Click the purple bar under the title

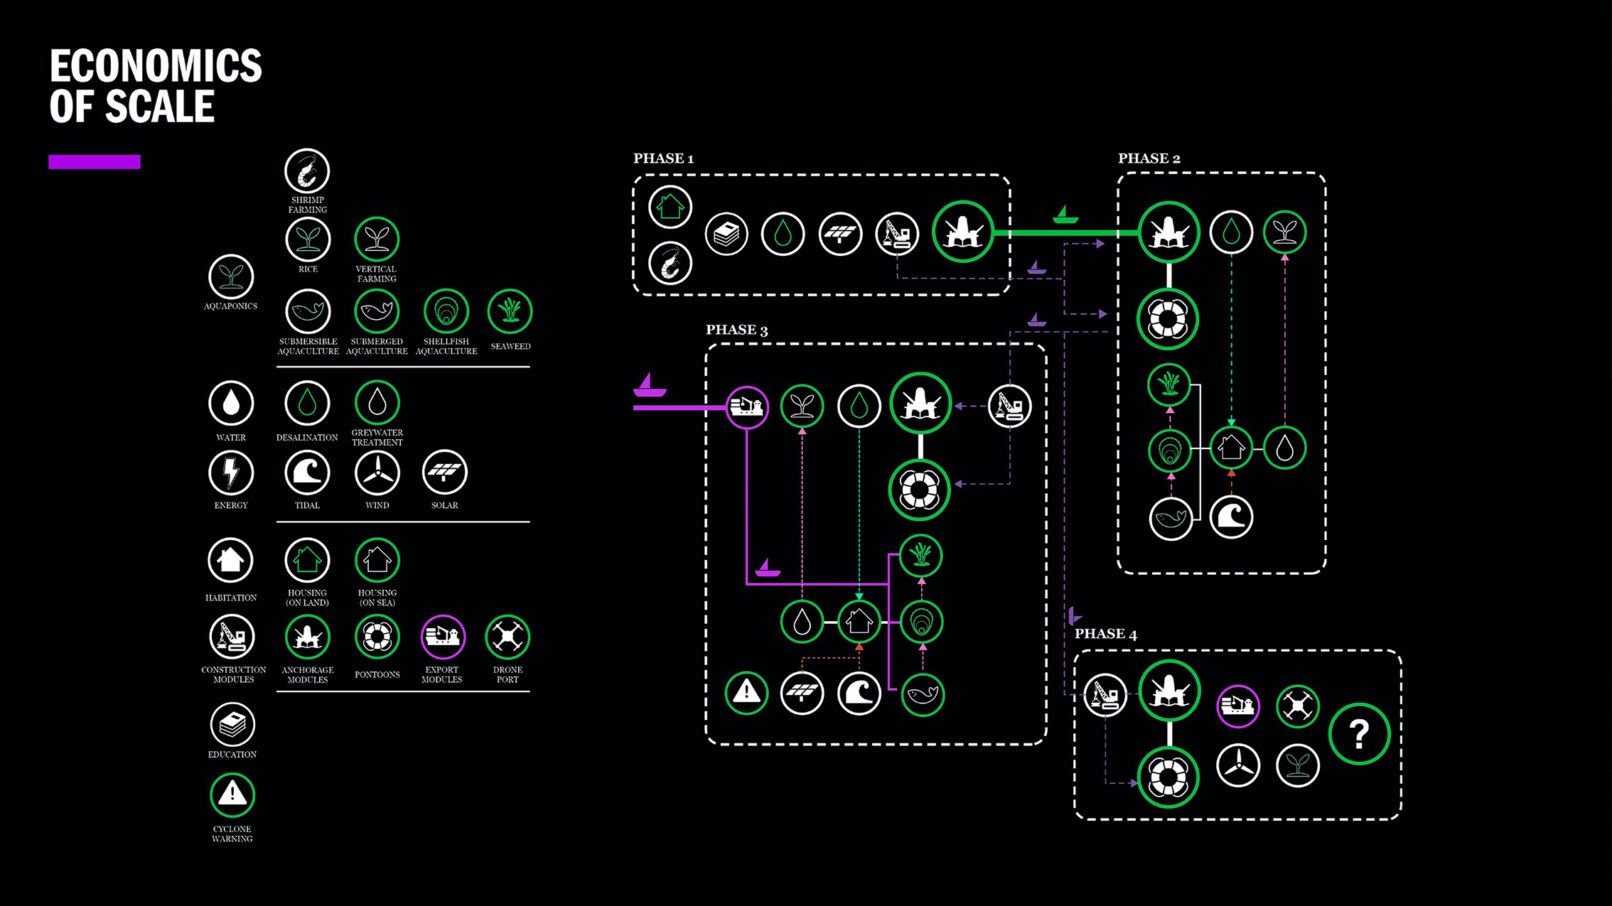tap(94, 162)
